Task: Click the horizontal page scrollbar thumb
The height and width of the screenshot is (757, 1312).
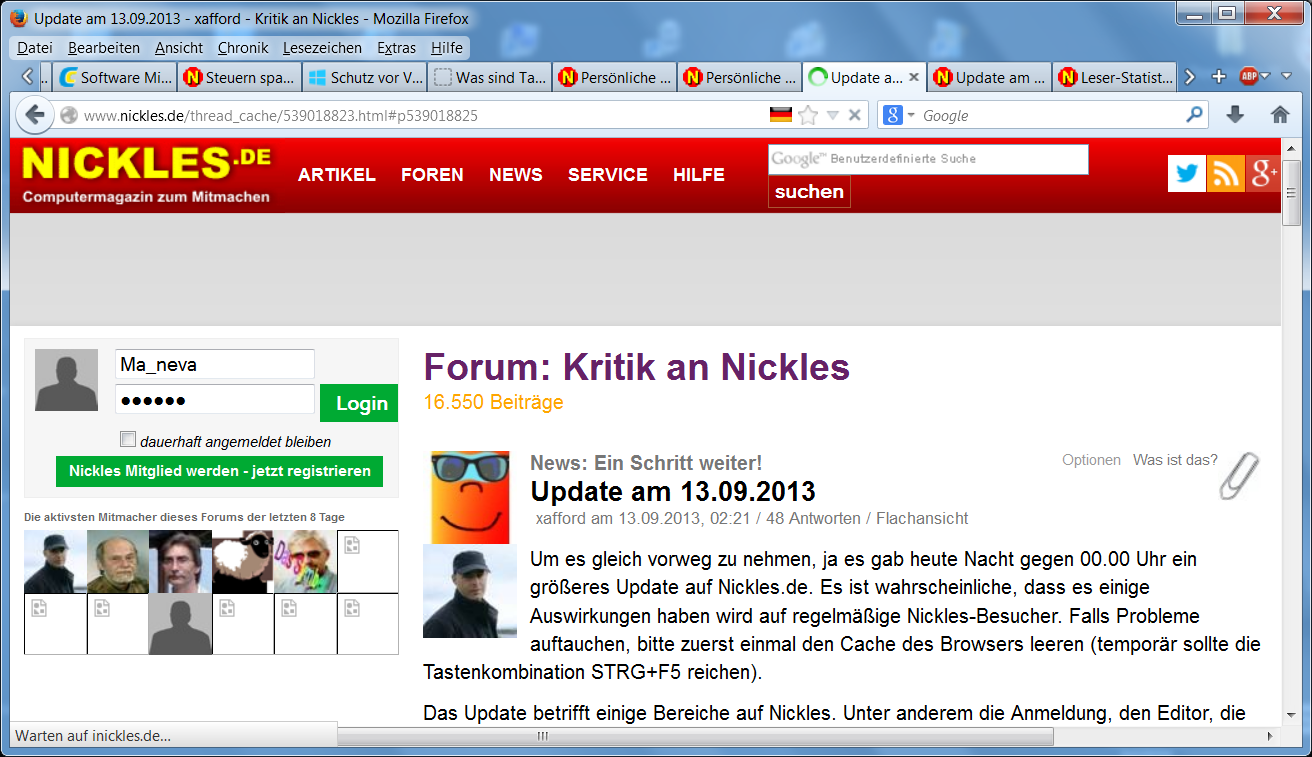Action: coord(695,736)
